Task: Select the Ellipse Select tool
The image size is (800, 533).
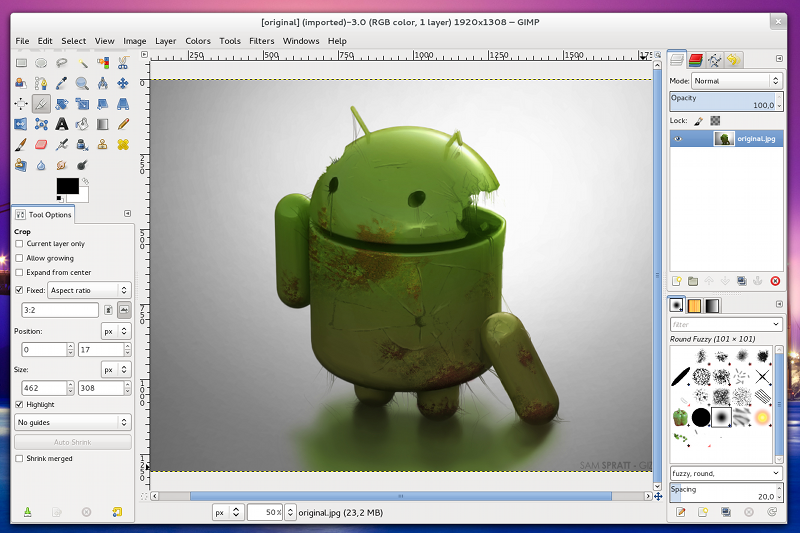Action: coord(41,63)
